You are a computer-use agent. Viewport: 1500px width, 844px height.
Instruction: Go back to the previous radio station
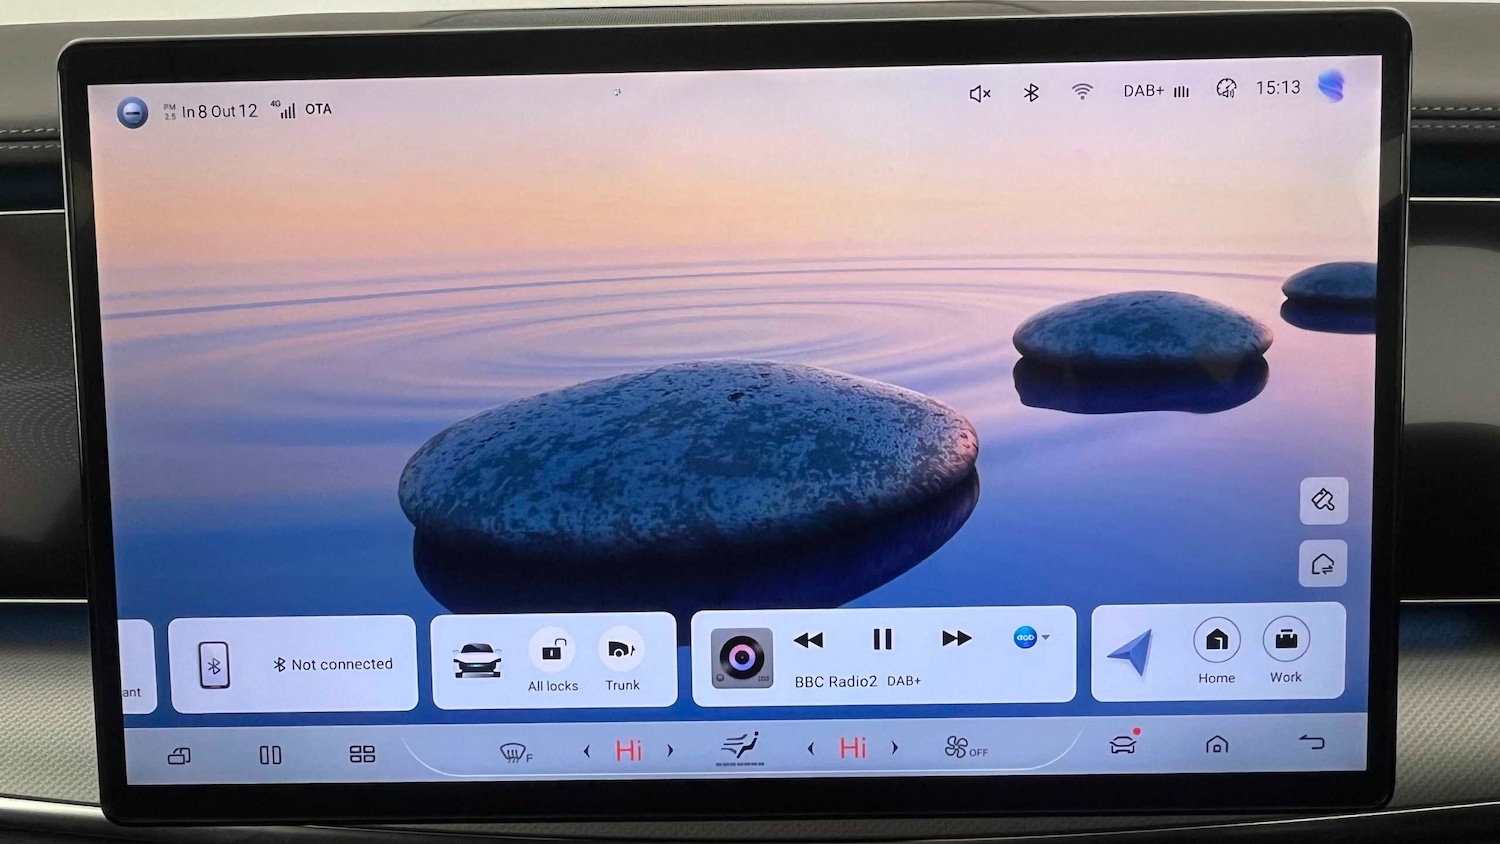tap(808, 640)
